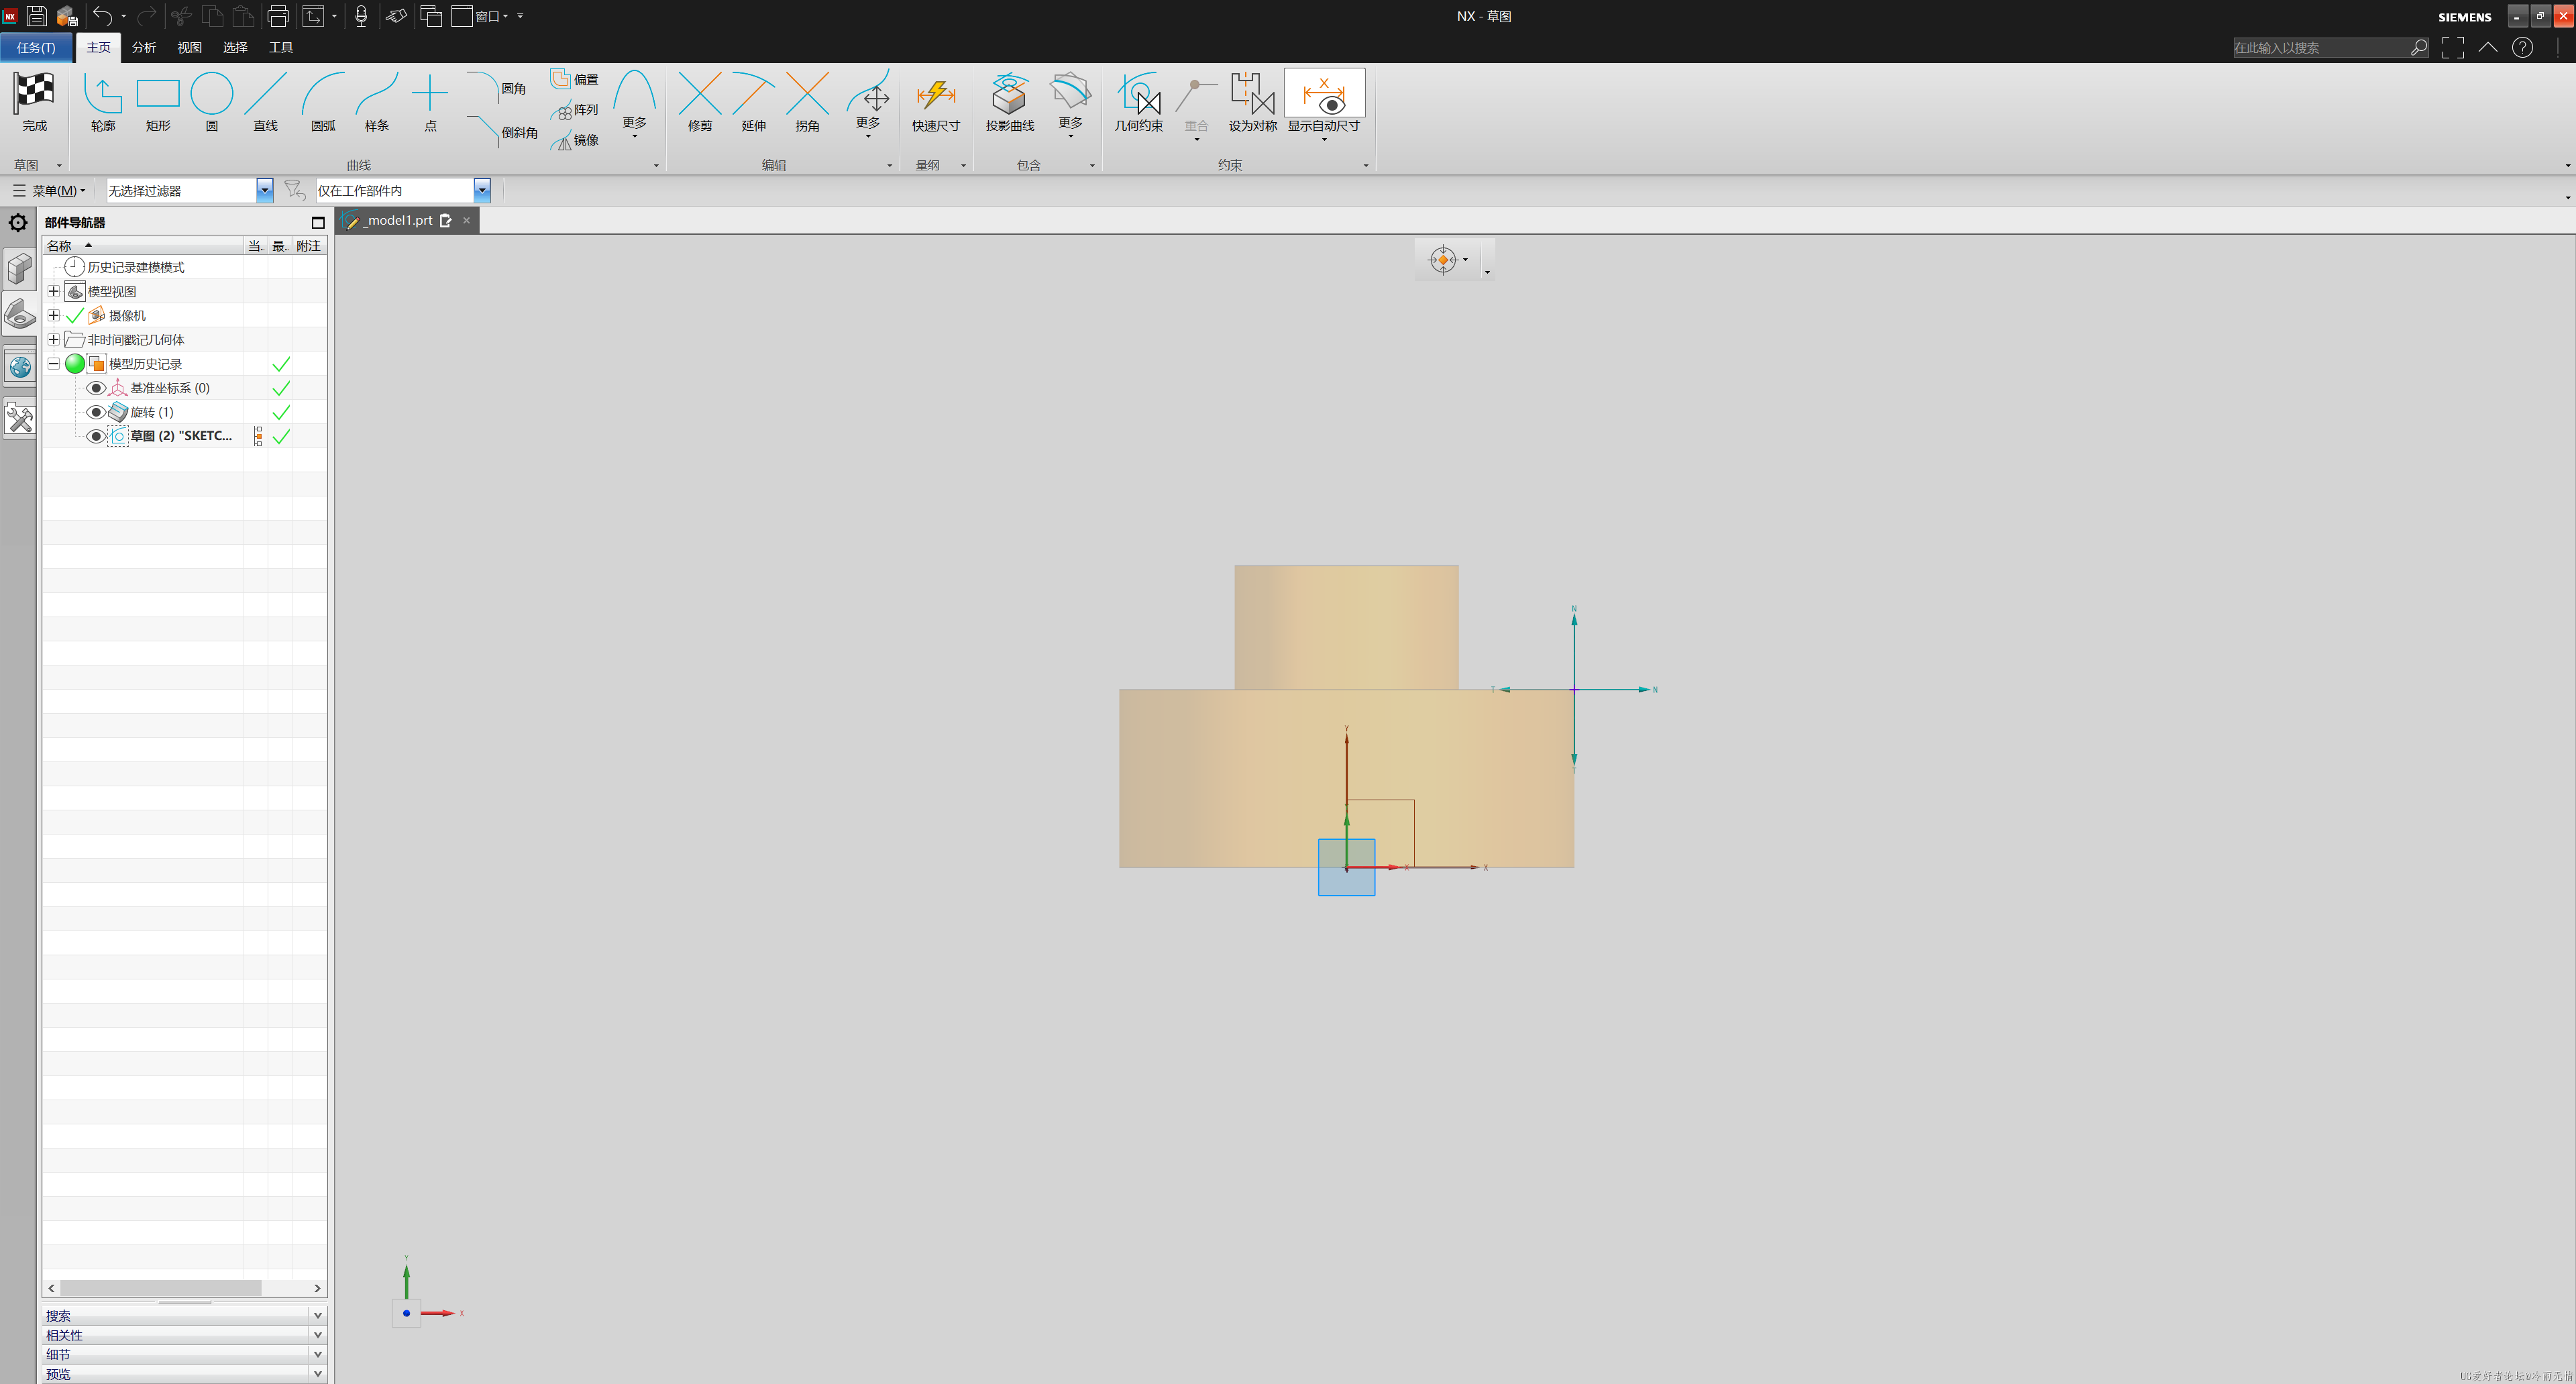This screenshot has height=1384, width=2576.
Task: Hide the 基准坐标系 (0) feature eye
Action: coord(96,388)
